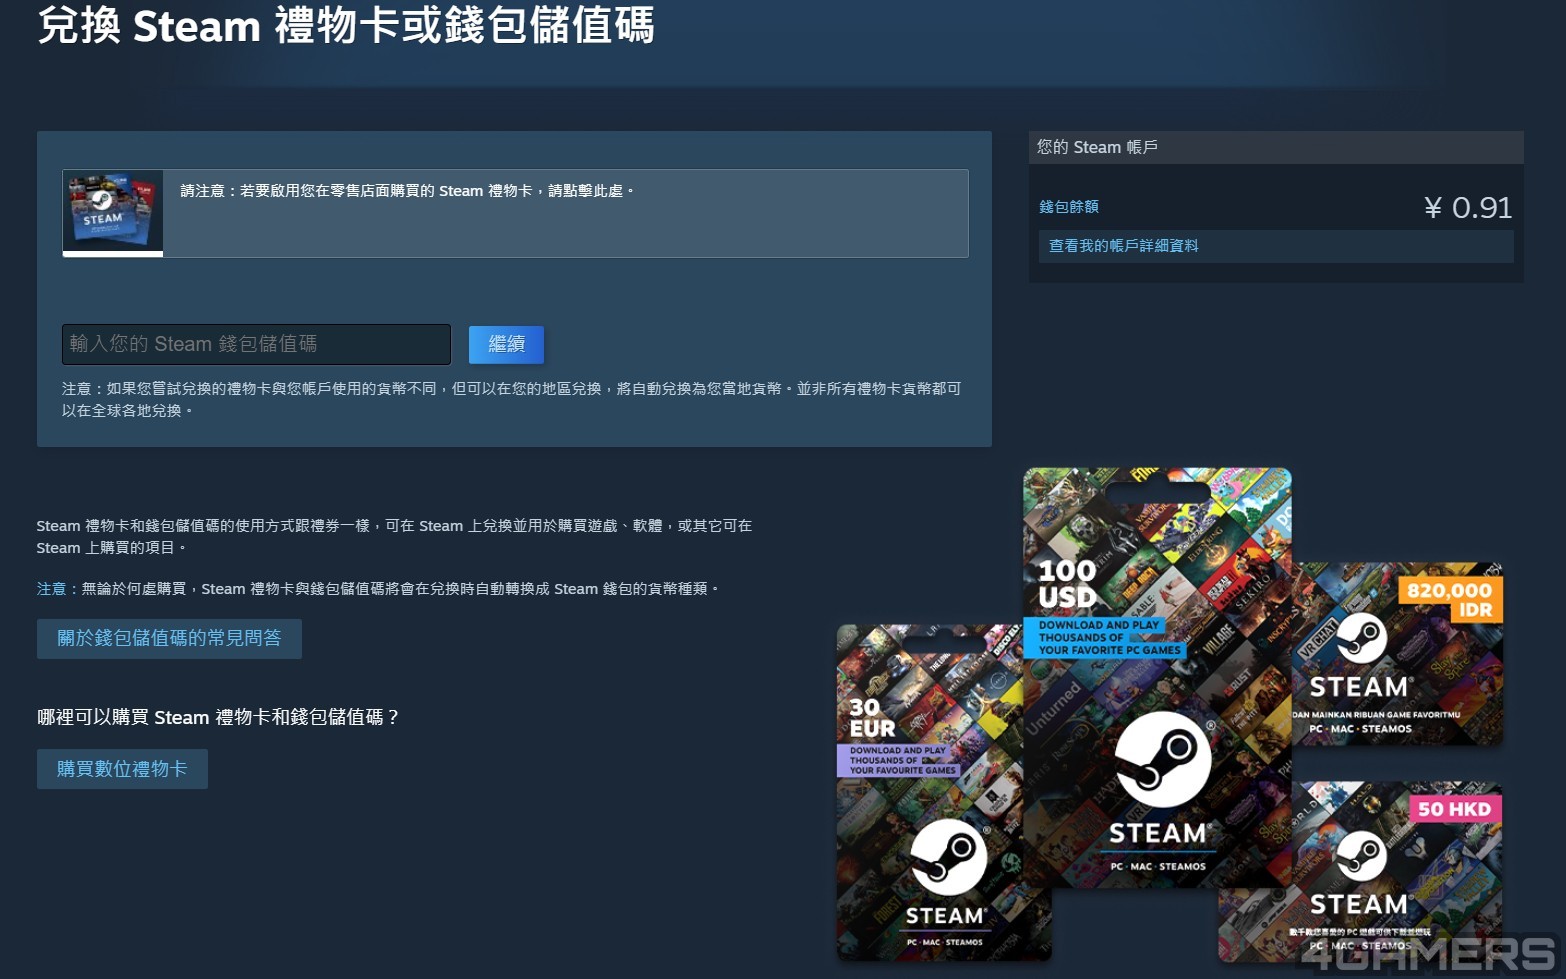Click the blue 注意 note label

pyautogui.click(x=51, y=589)
